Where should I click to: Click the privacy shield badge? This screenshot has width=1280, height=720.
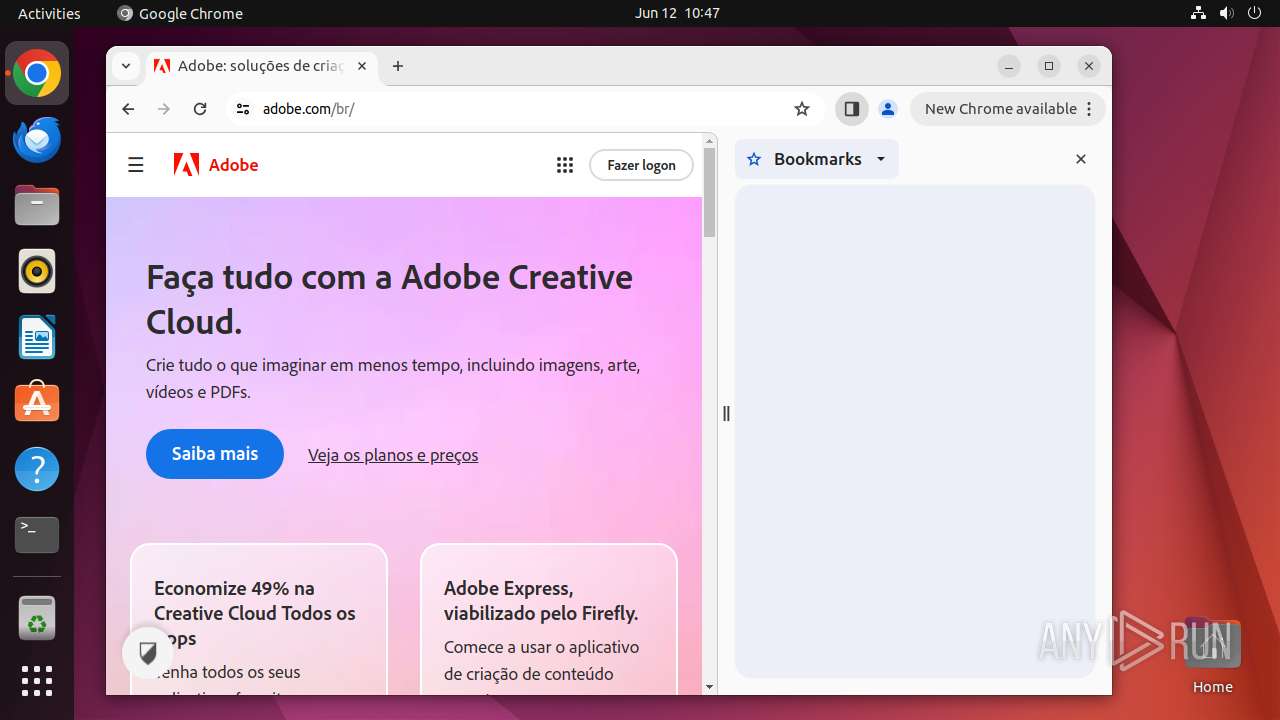(x=148, y=654)
